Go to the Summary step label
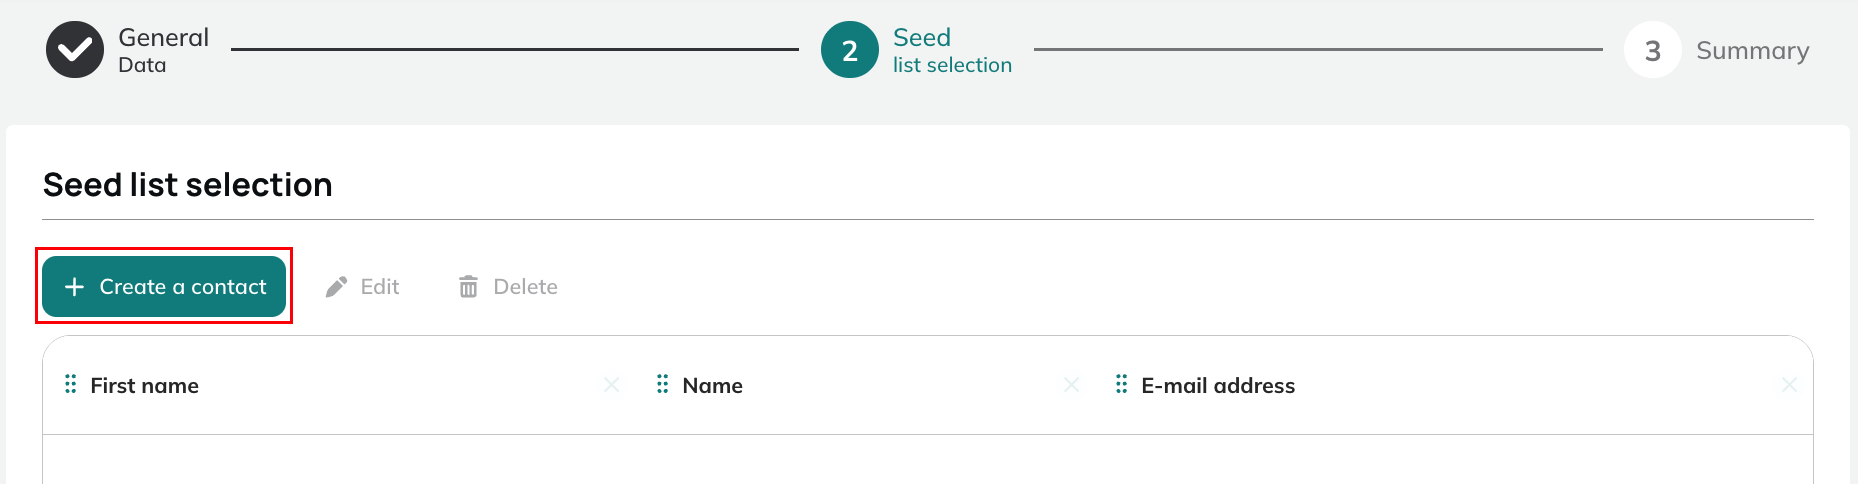 click(1753, 51)
